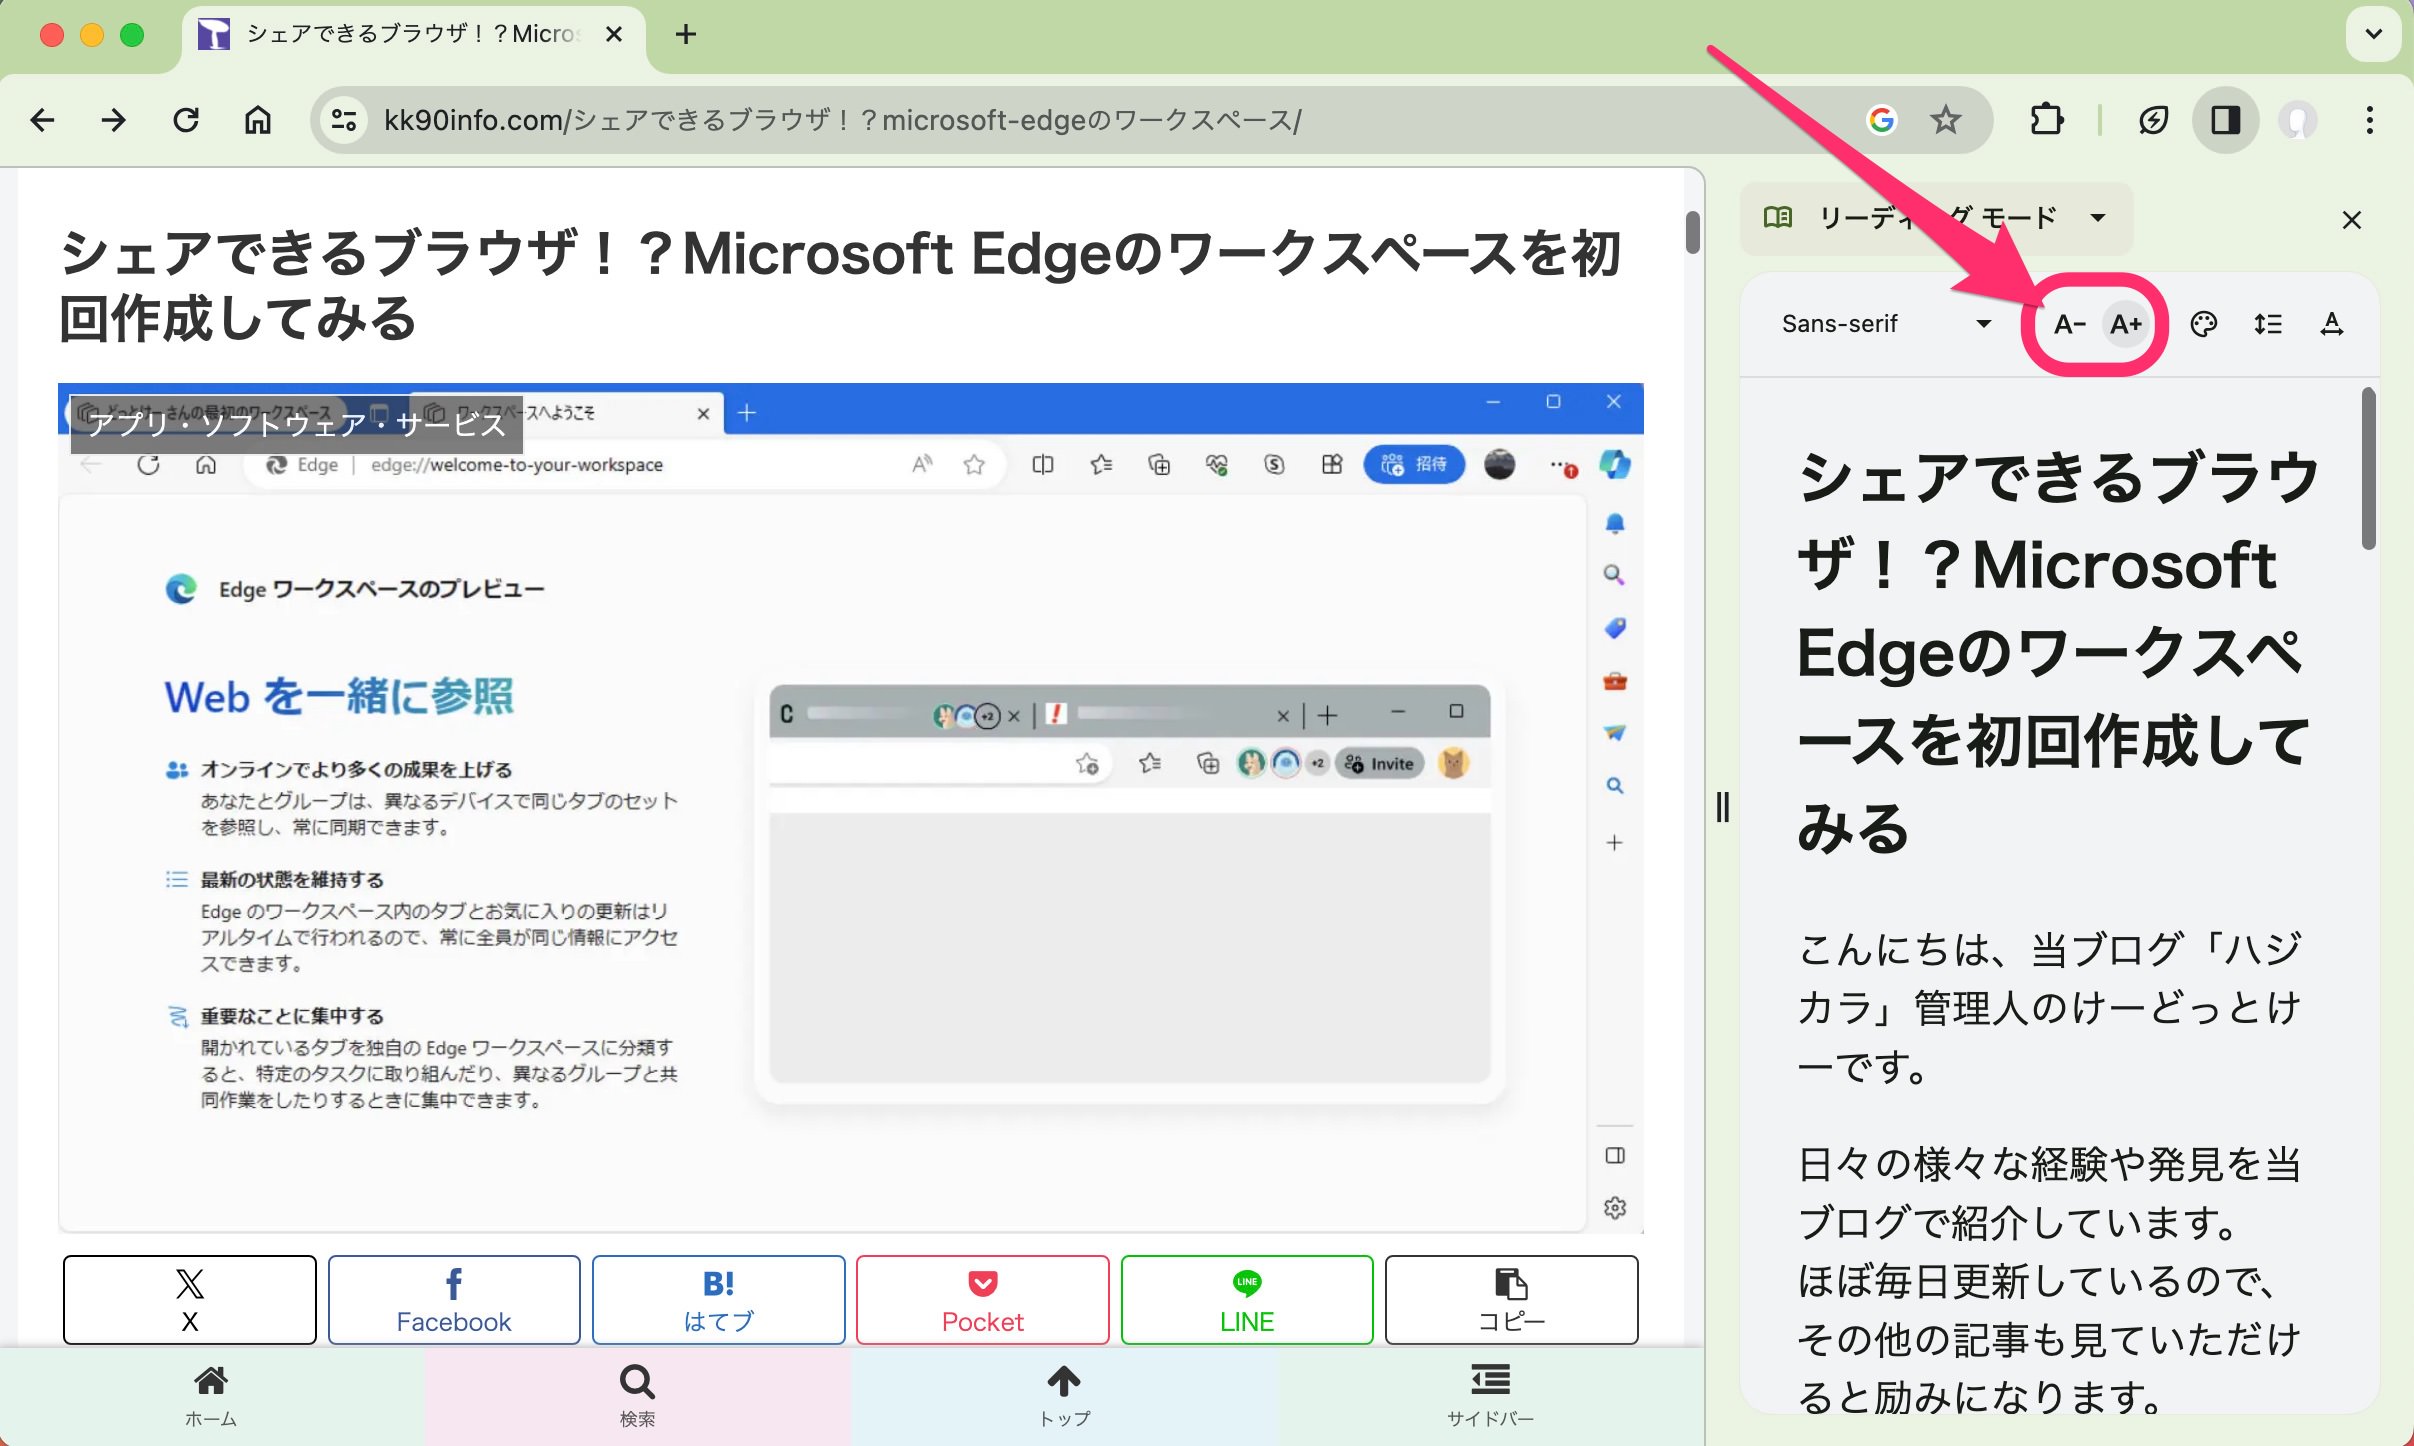Share the article on Facebook
This screenshot has width=2414, height=1446.
point(454,1299)
